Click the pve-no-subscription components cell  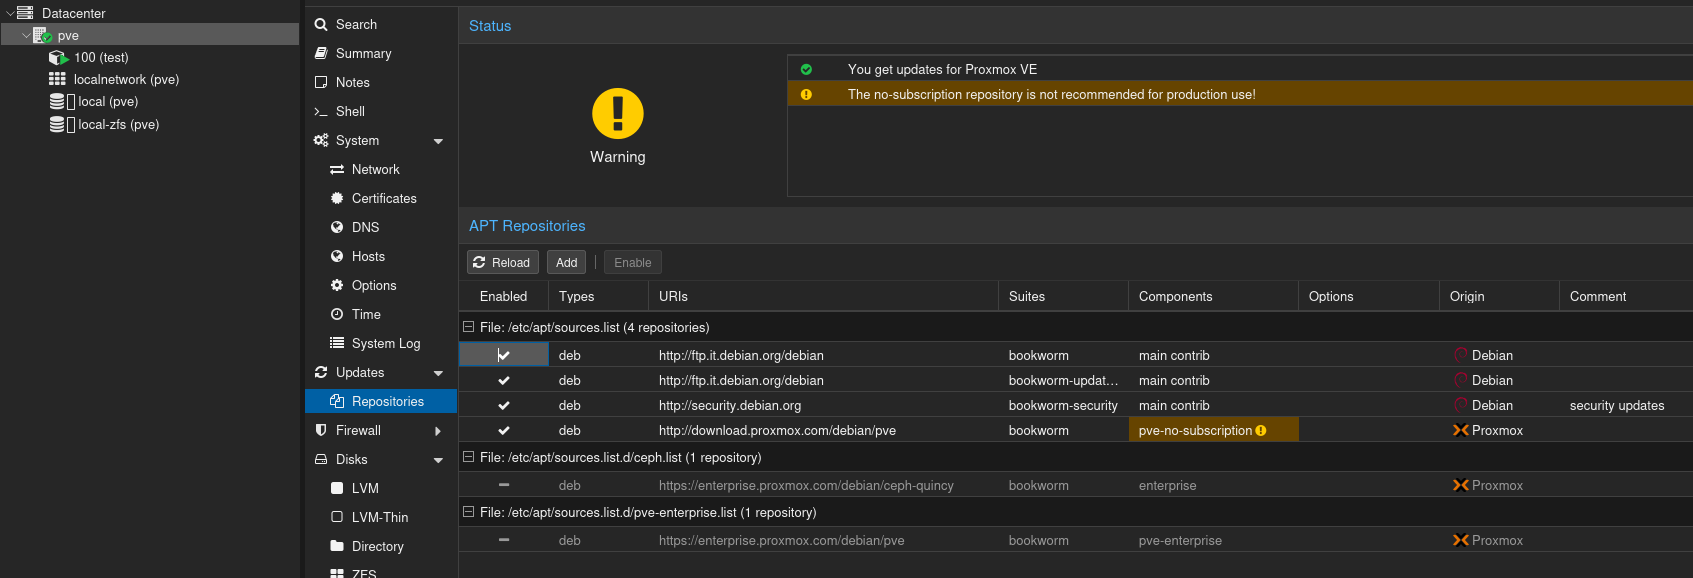[x=1213, y=430]
